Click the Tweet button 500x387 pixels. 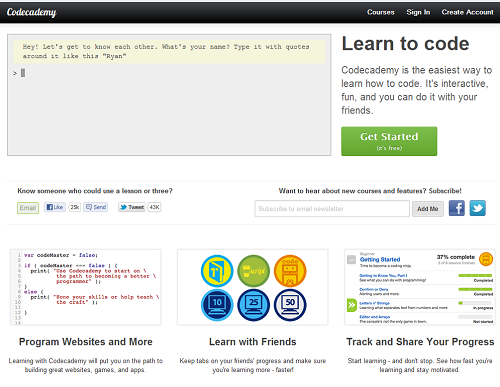tap(132, 207)
